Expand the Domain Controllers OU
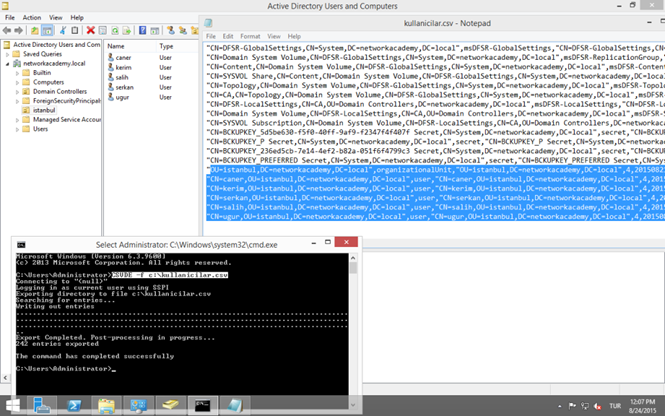 17,92
